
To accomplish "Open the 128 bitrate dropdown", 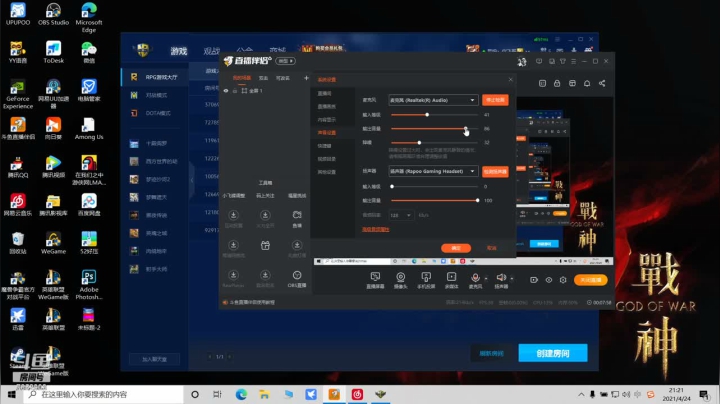I will [x=401, y=215].
